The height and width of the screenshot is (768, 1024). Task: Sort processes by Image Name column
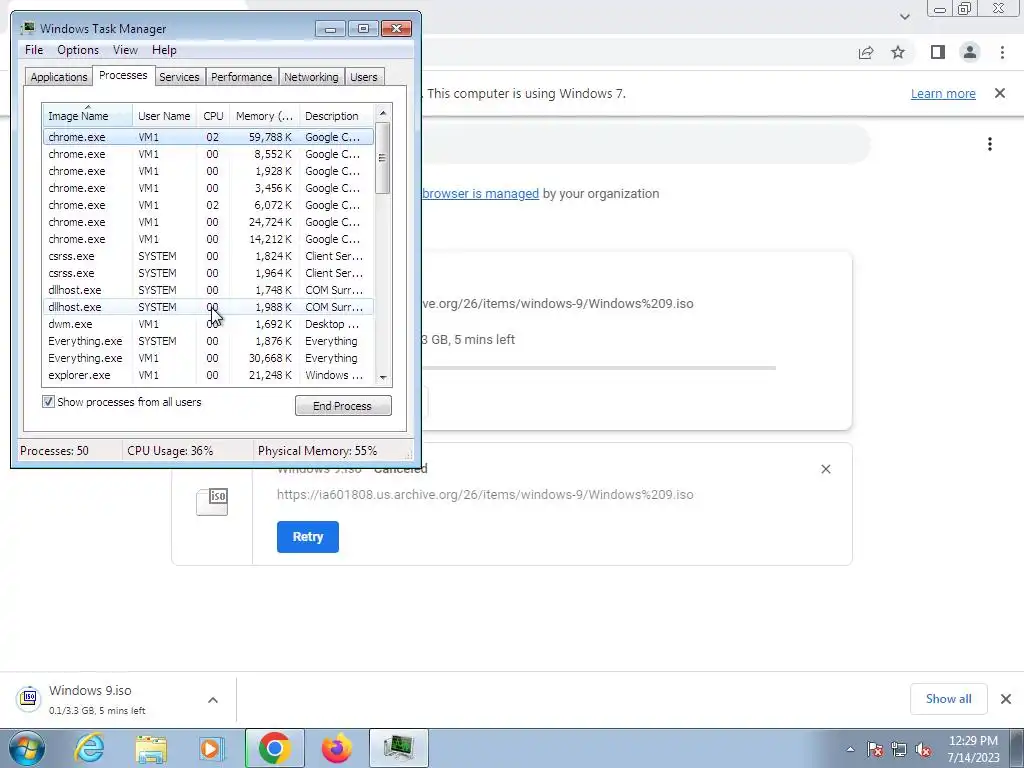(88, 116)
